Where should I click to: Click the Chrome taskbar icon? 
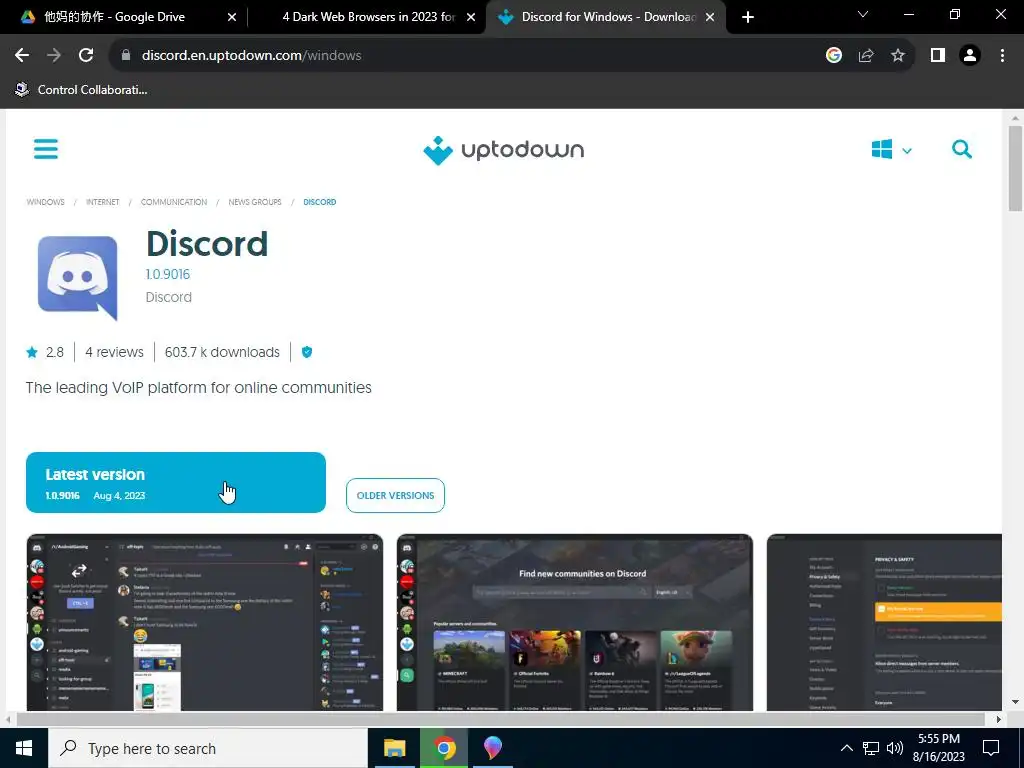[444, 748]
